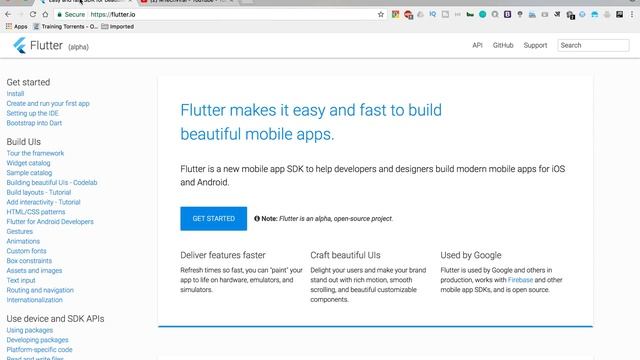Open the Using packages link
This screenshot has width=640, height=360.
point(29,331)
